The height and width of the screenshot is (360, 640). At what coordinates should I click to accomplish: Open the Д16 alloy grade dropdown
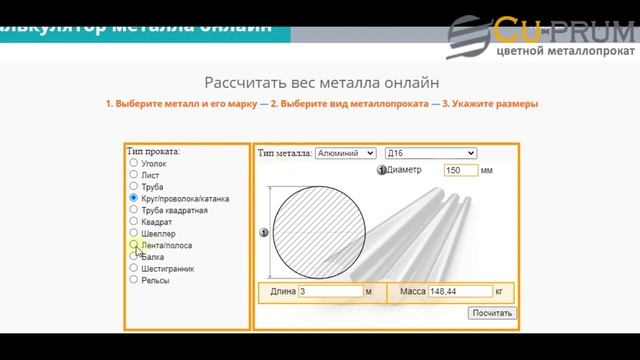point(431,153)
